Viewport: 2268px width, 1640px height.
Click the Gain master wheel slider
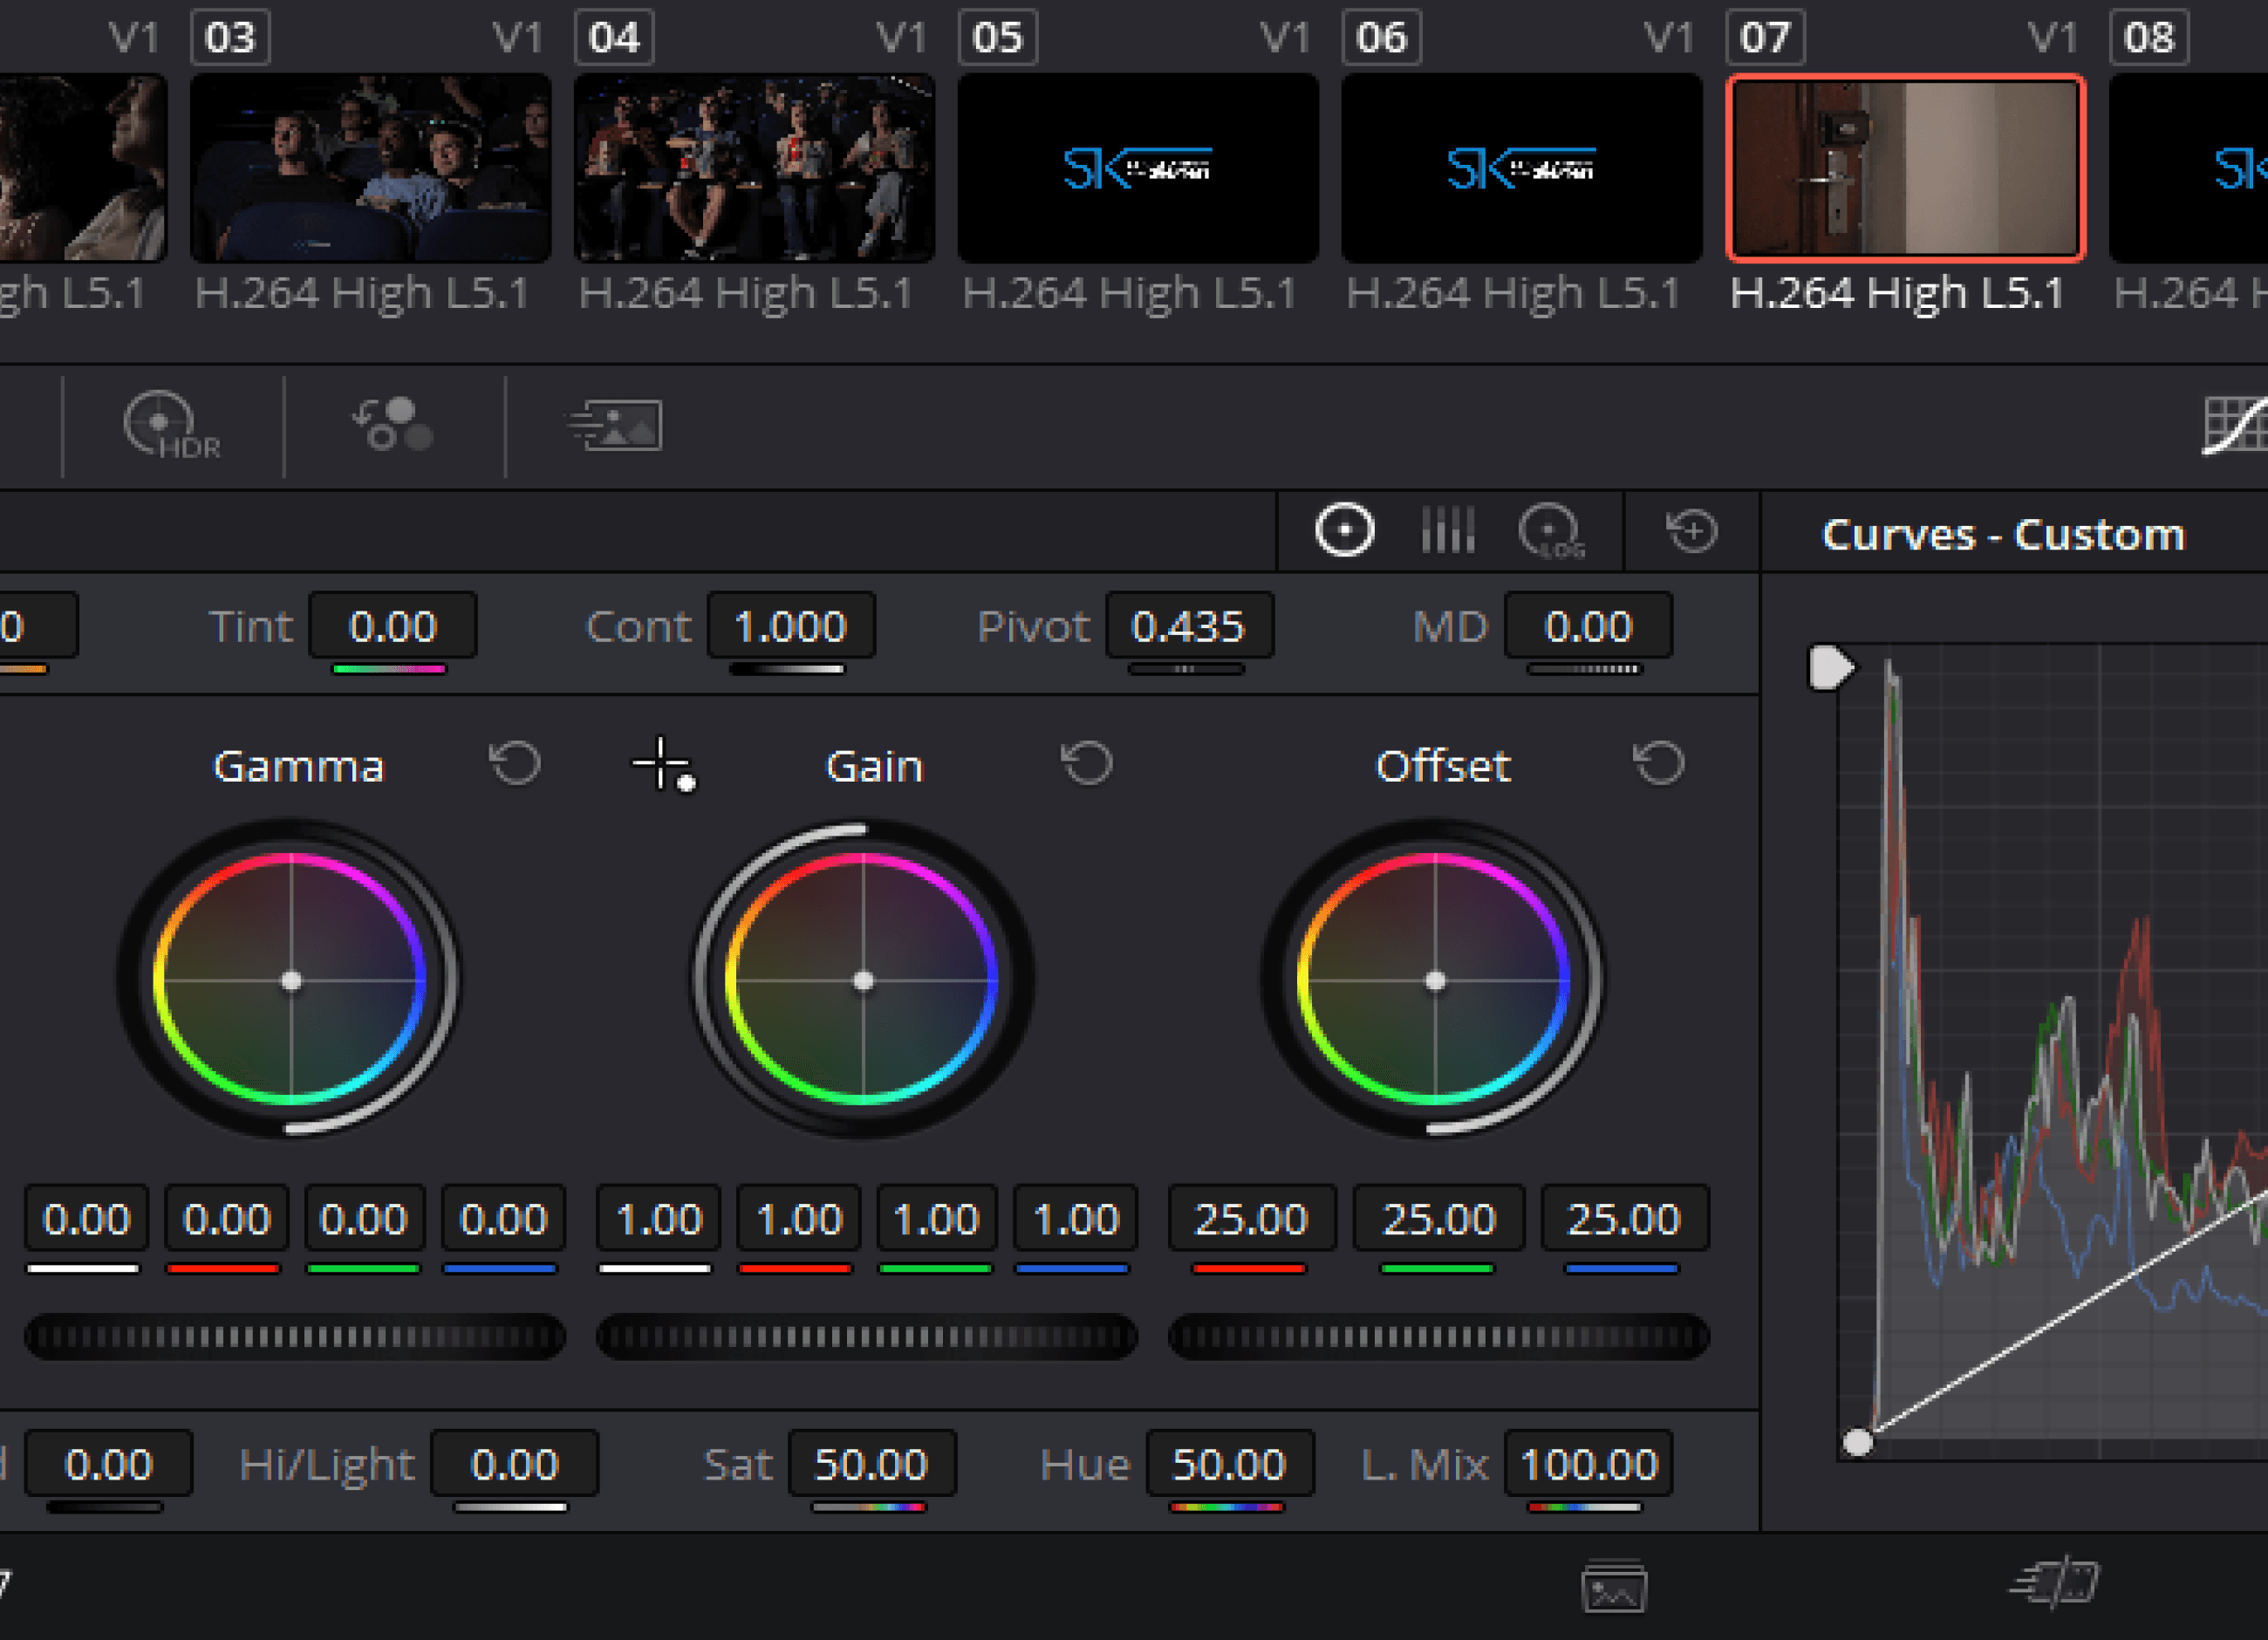[866, 1337]
